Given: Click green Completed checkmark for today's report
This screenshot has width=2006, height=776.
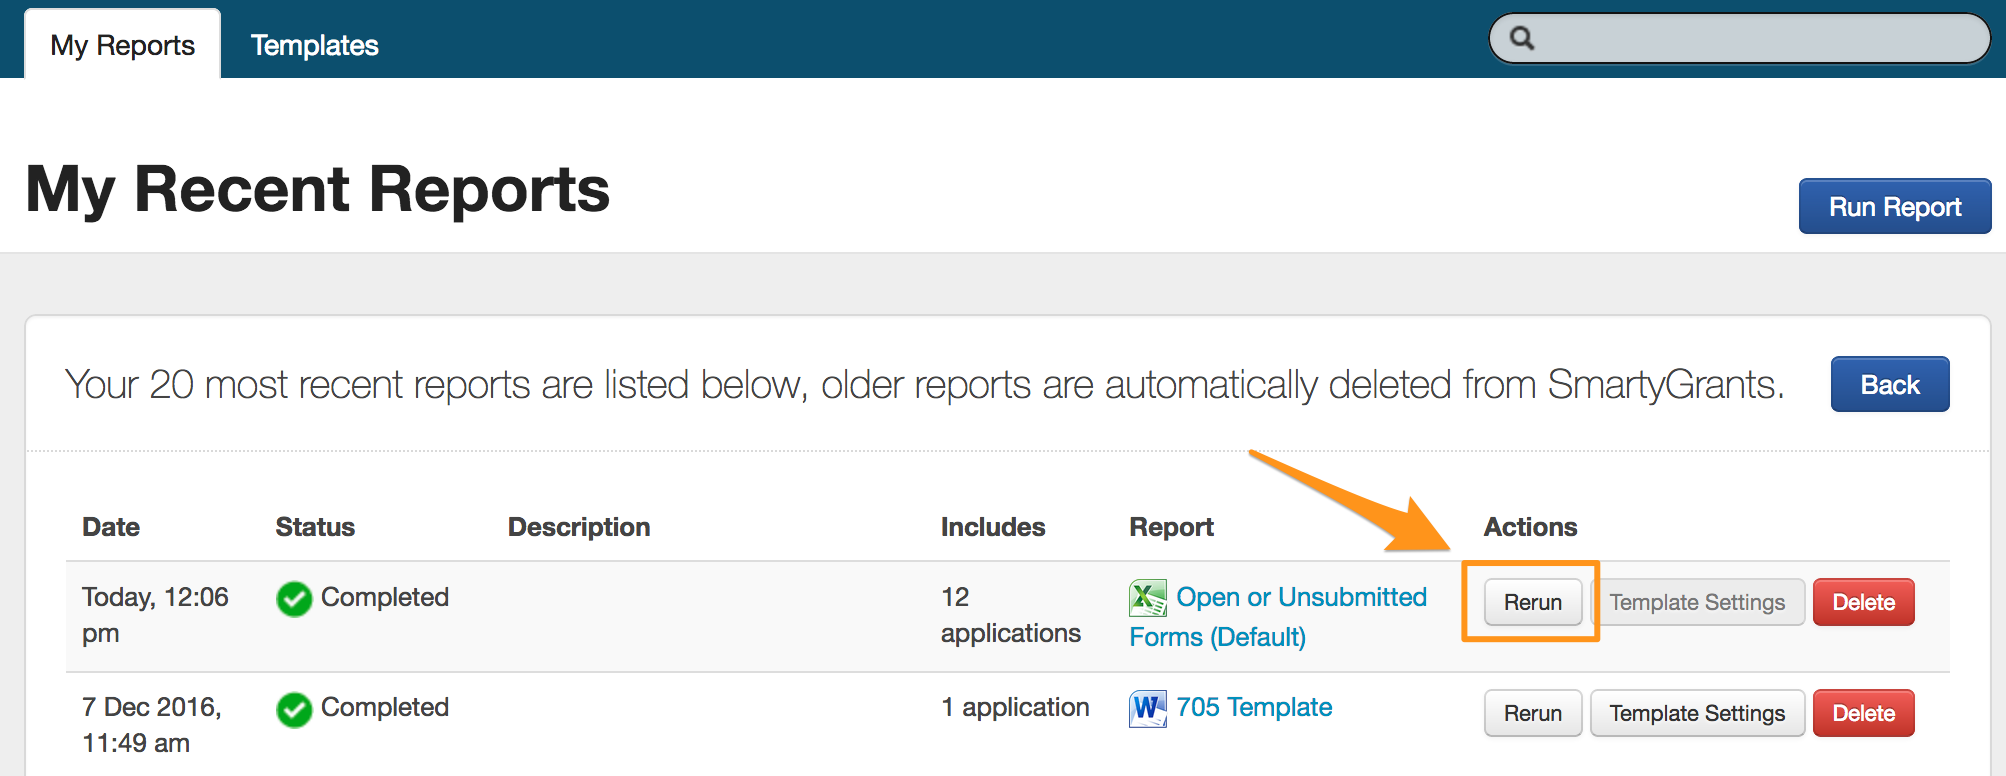Looking at the screenshot, I should pyautogui.click(x=294, y=599).
